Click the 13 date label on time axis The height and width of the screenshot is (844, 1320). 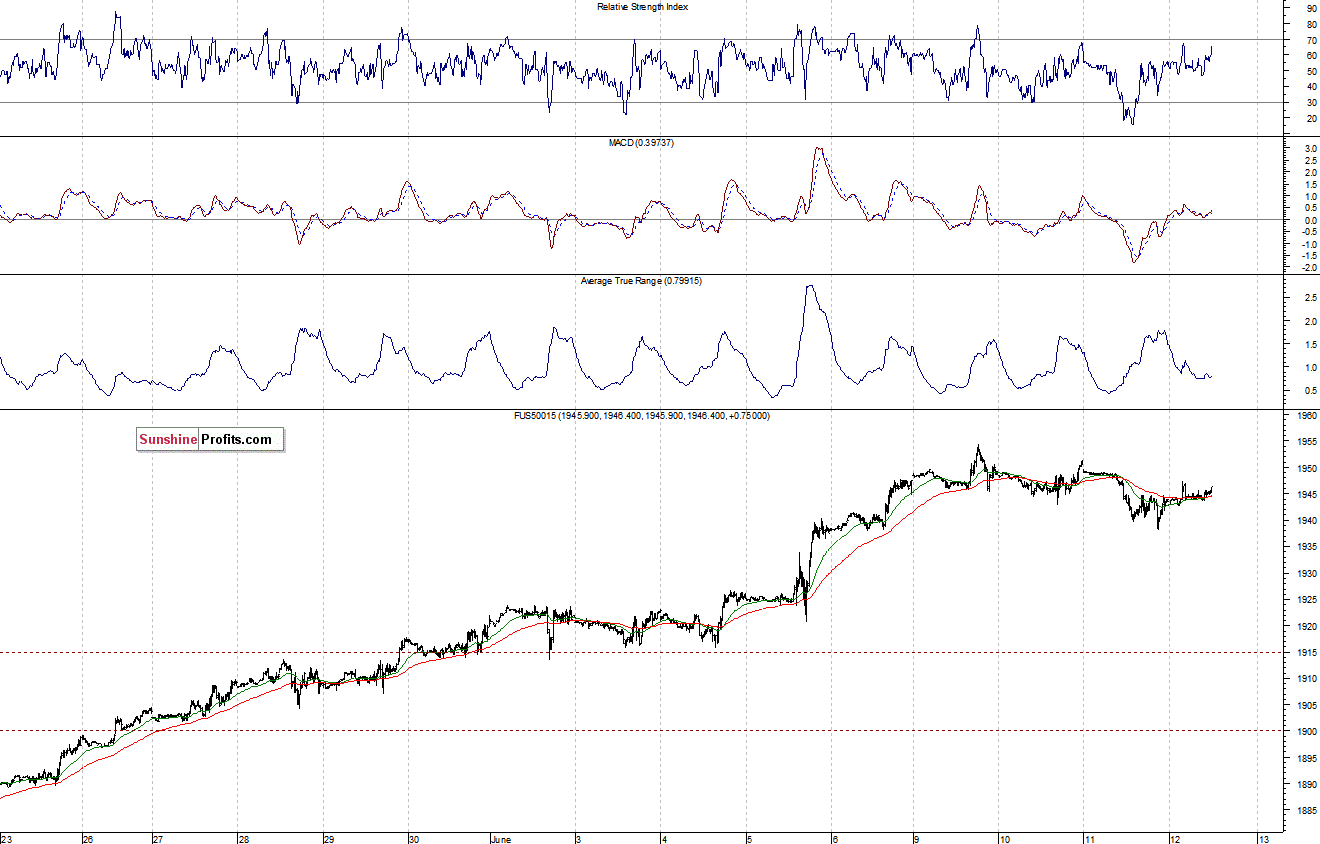pyautogui.click(x=1264, y=838)
